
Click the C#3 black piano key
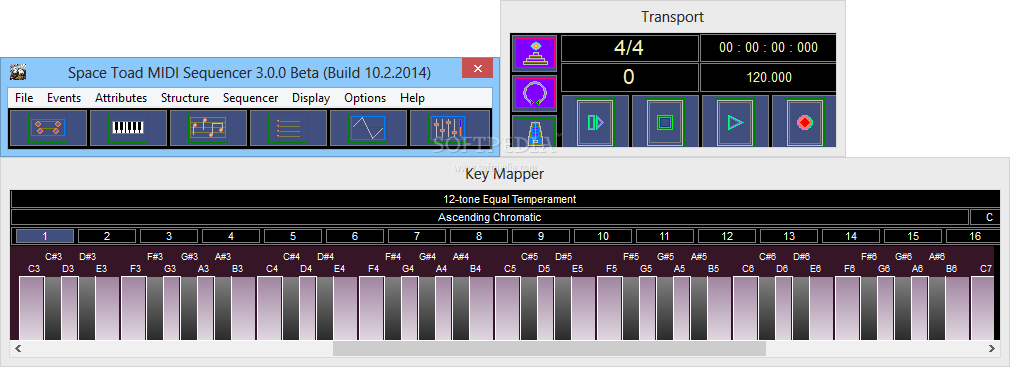click(53, 308)
